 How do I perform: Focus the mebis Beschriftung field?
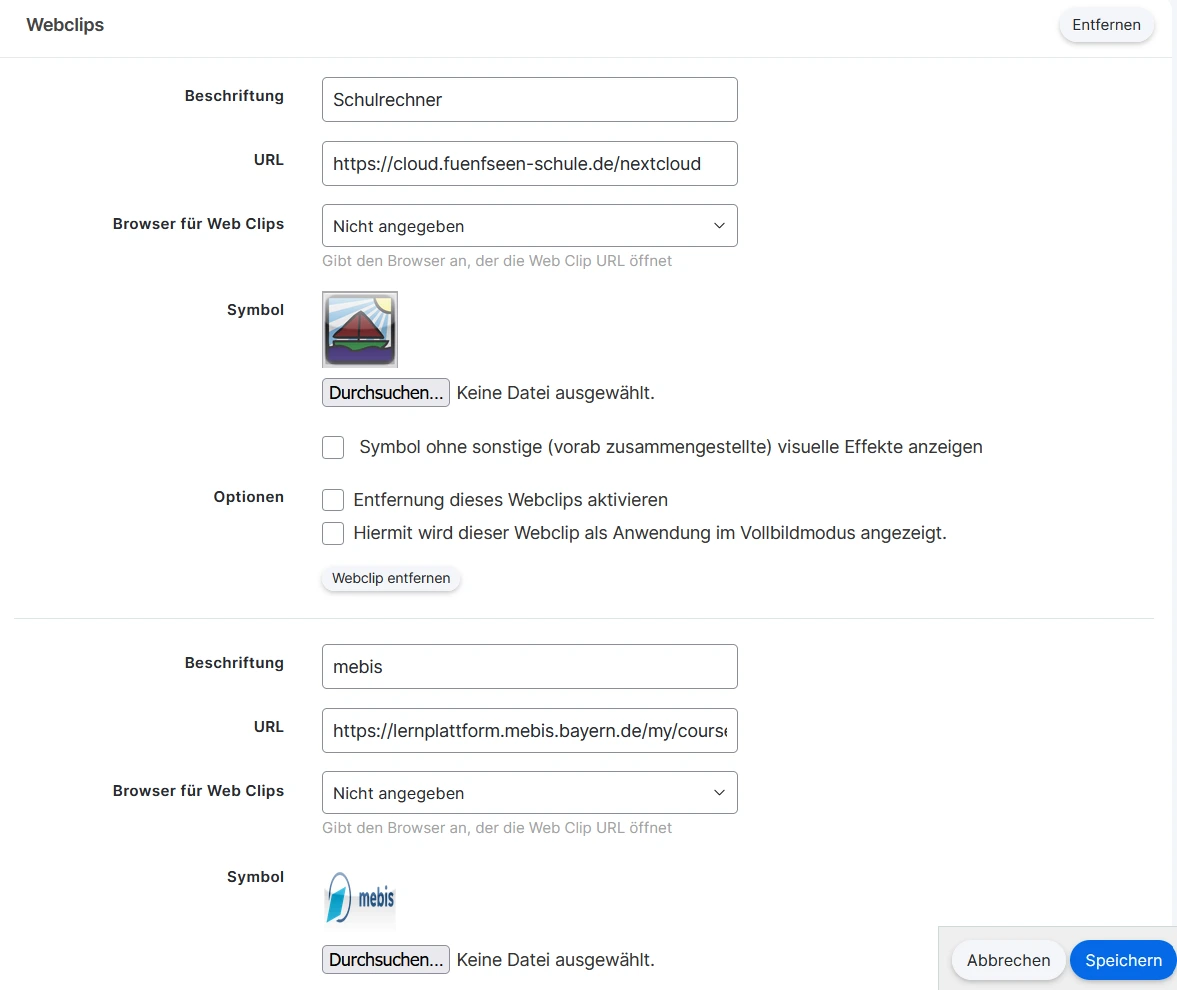pyautogui.click(x=529, y=667)
